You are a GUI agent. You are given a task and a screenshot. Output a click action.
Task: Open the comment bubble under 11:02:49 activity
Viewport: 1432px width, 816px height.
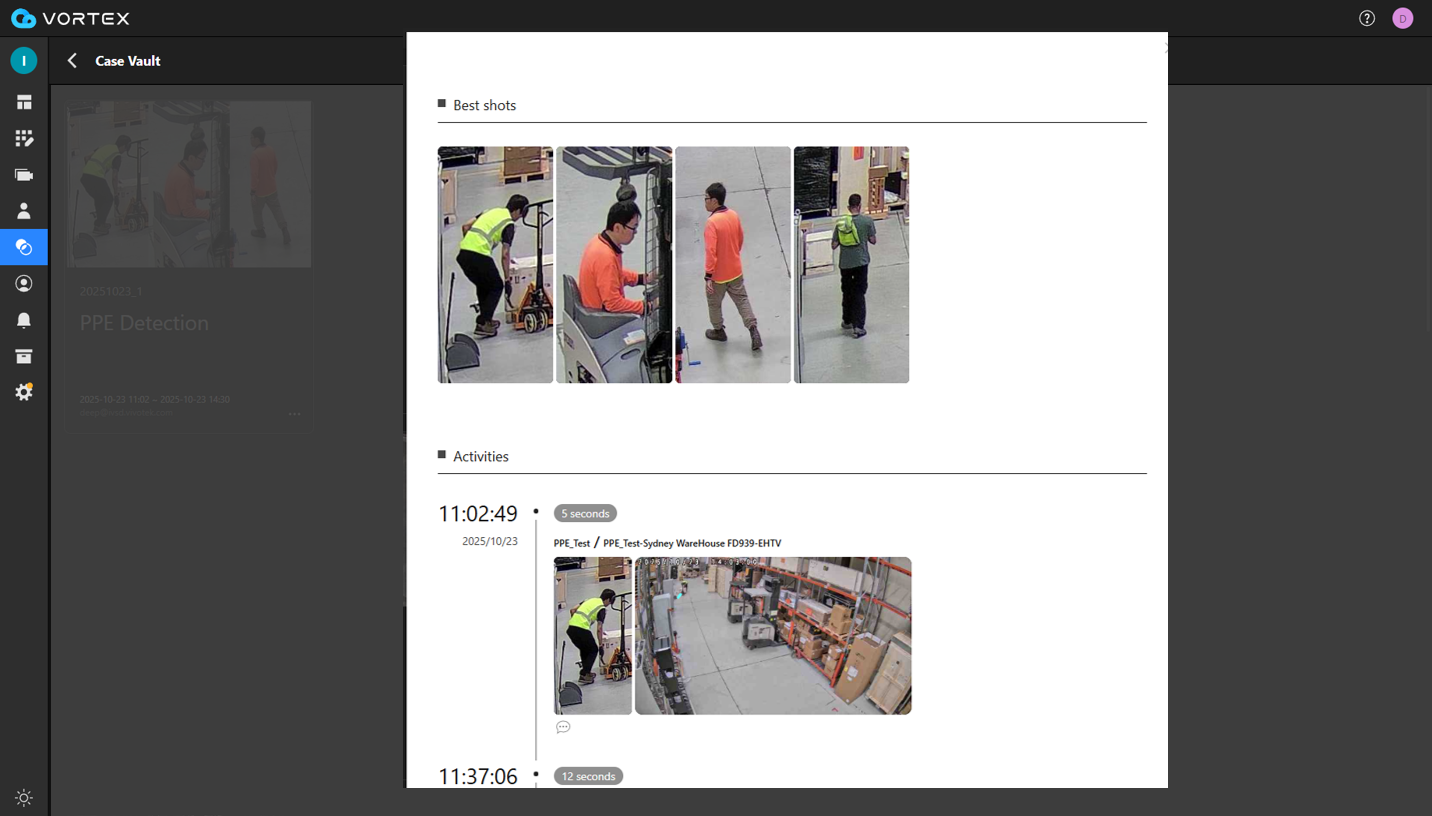pos(563,727)
